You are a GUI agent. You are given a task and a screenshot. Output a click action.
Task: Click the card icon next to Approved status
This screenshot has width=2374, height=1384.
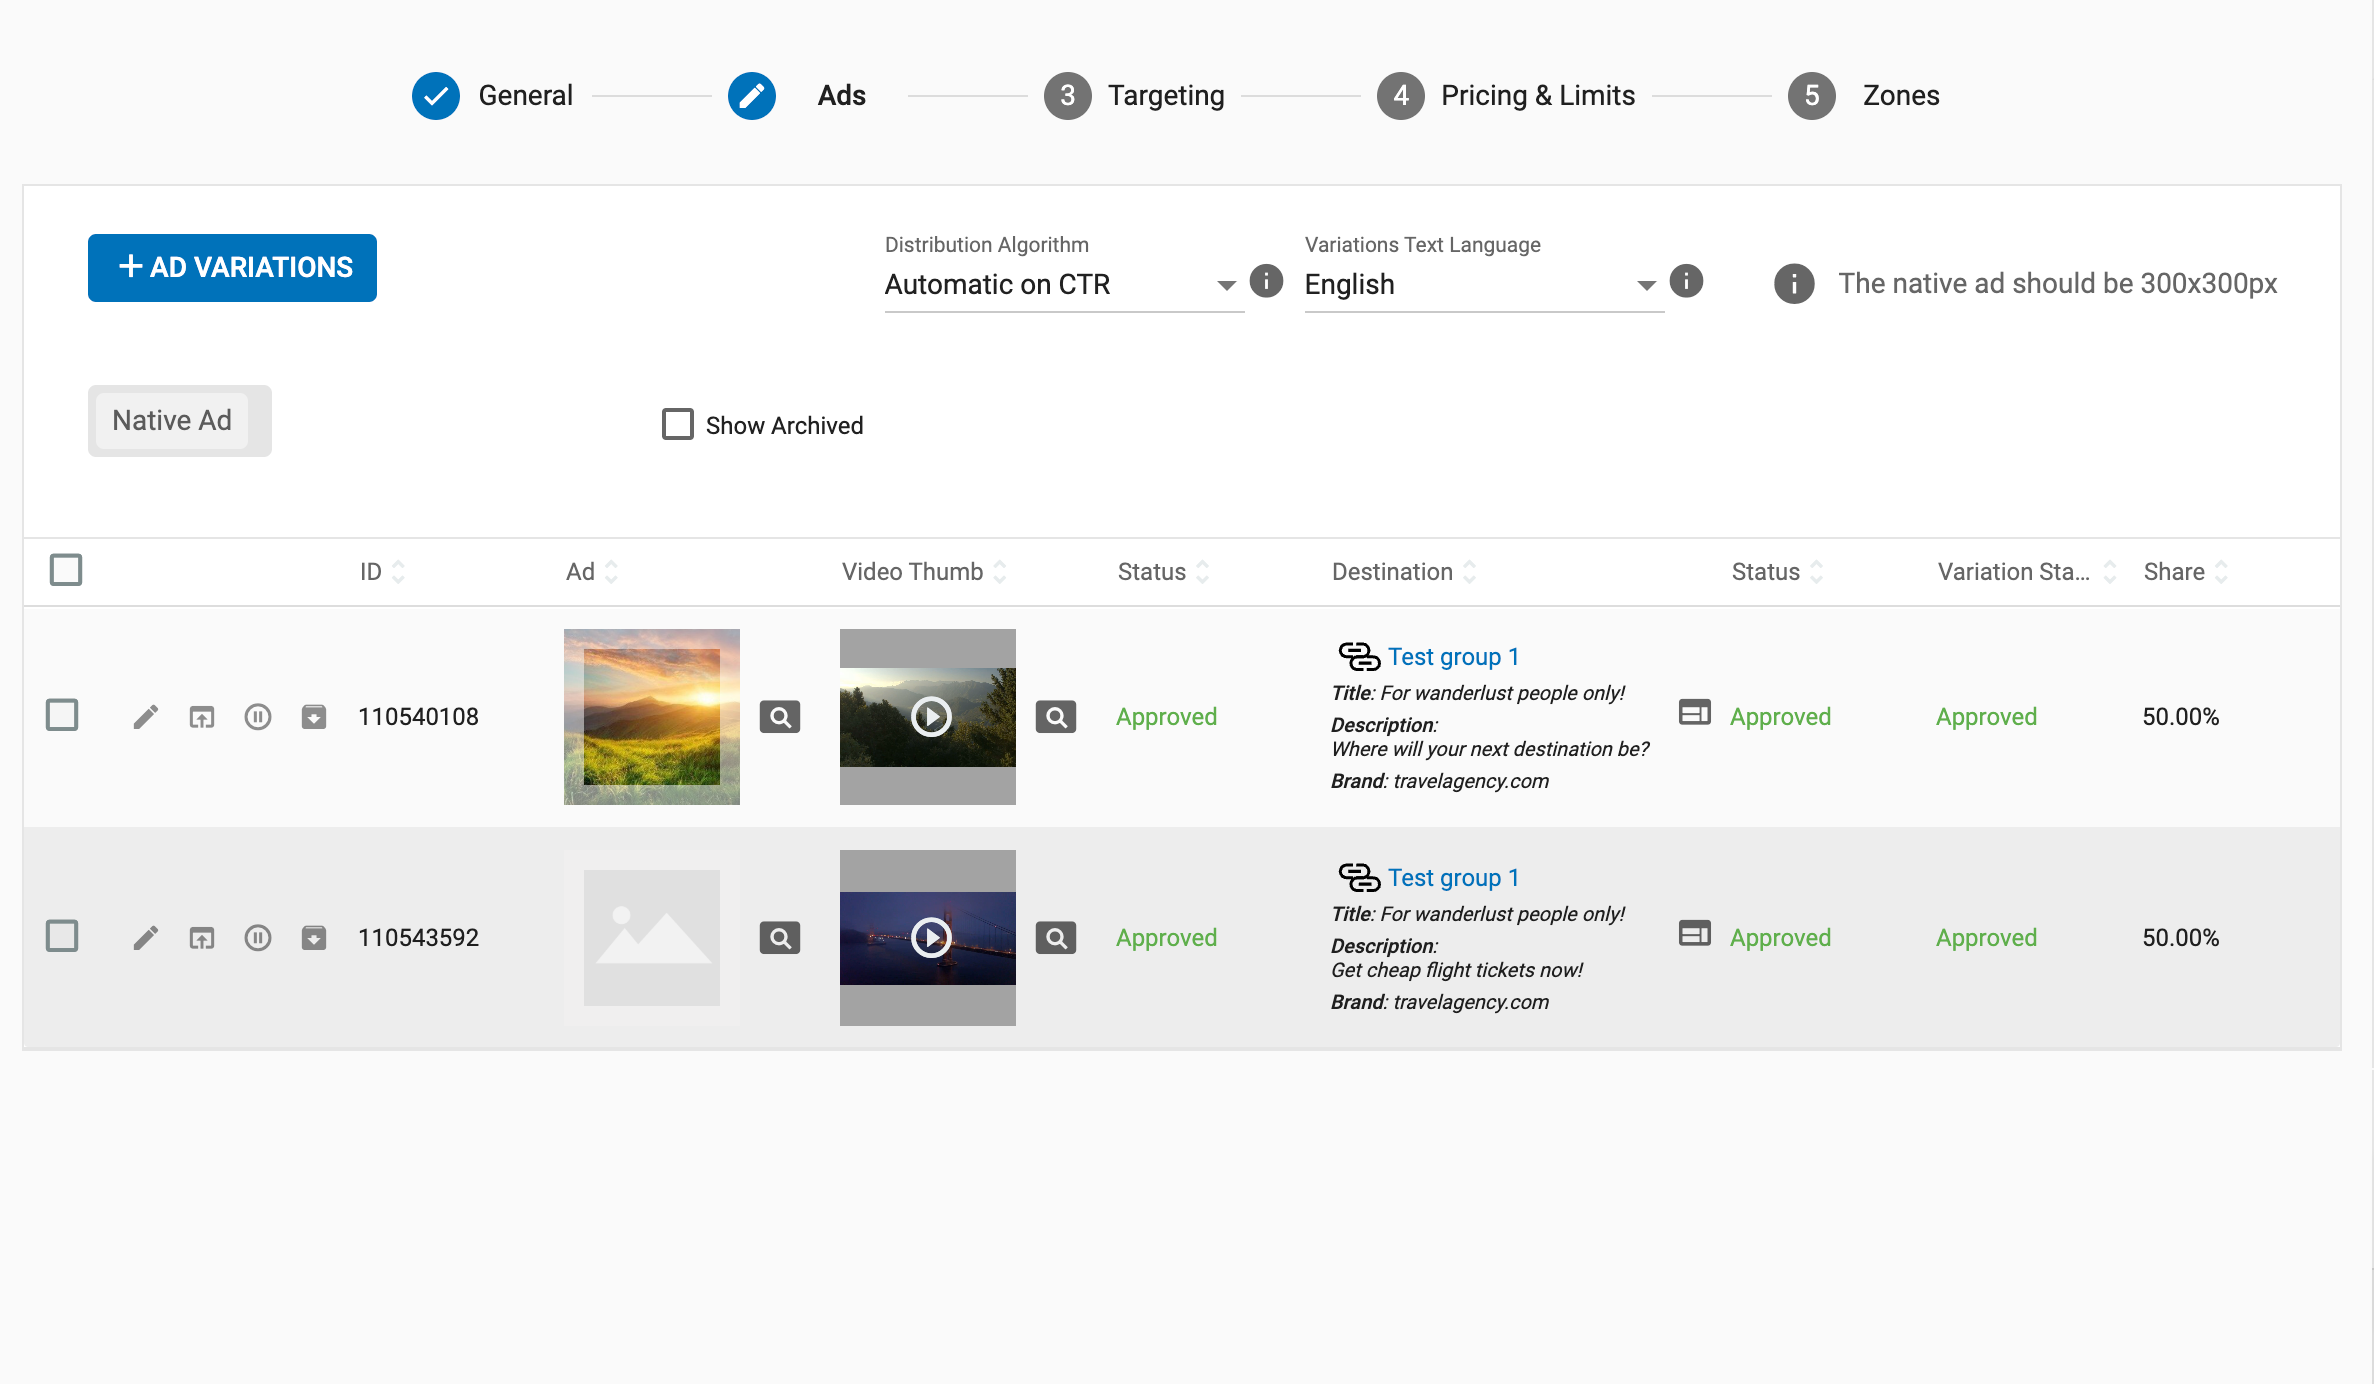(1694, 714)
